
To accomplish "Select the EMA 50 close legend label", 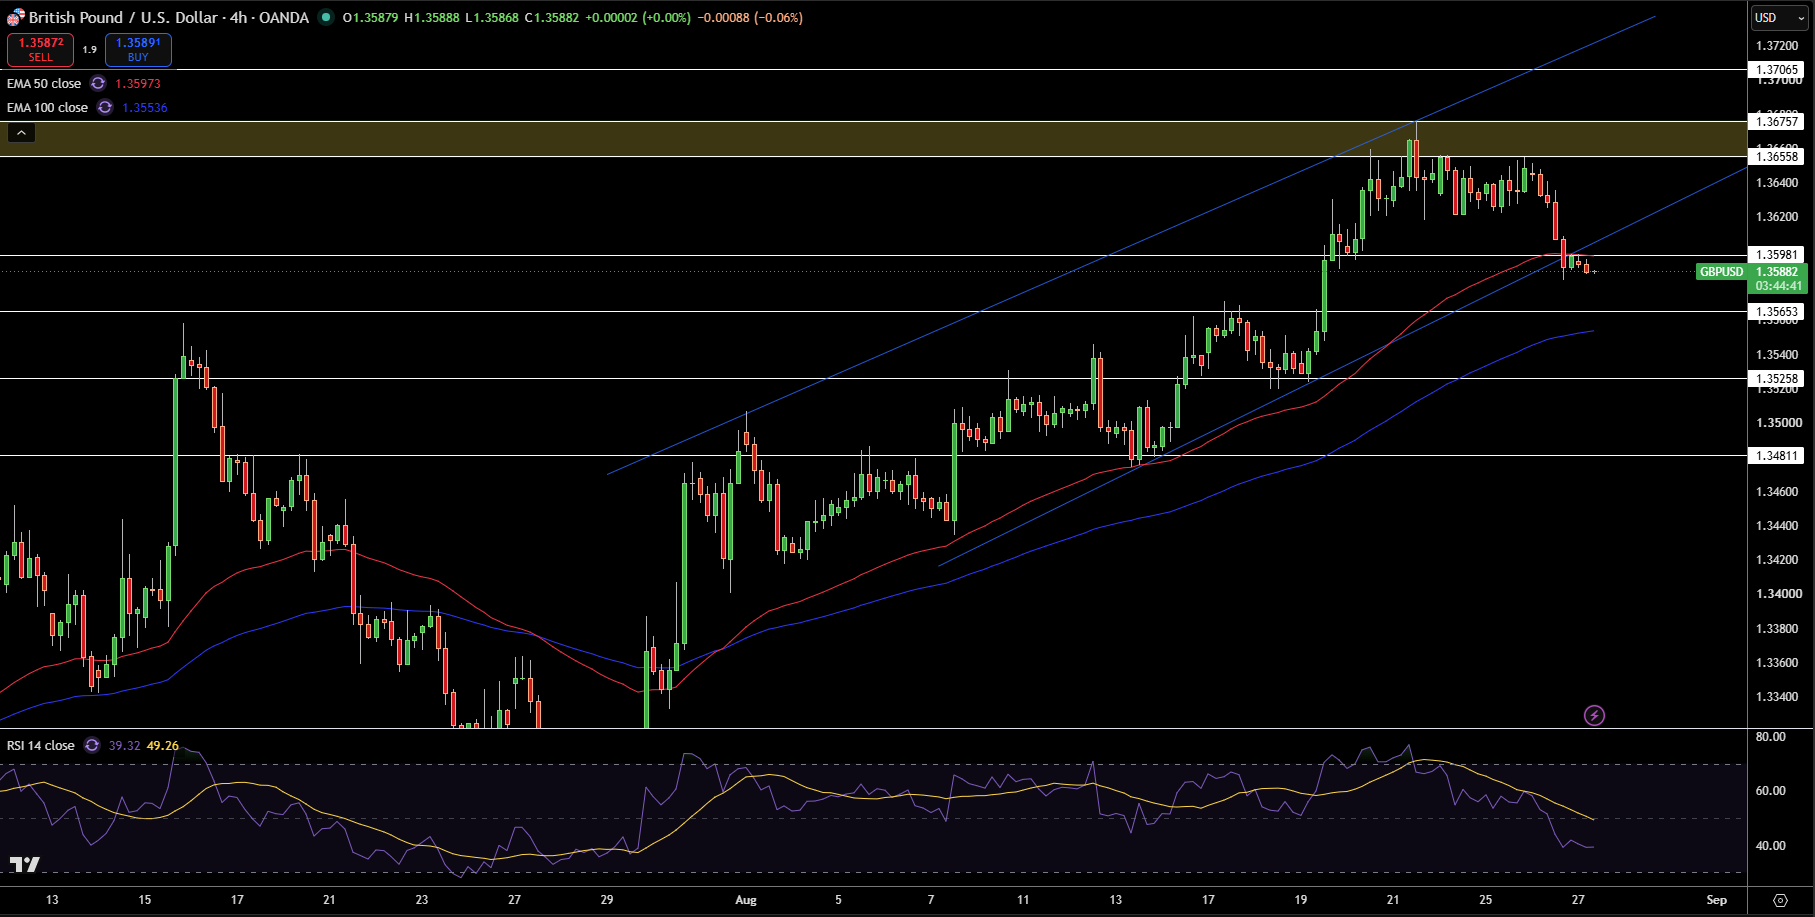I will click(x=44, y=84).
